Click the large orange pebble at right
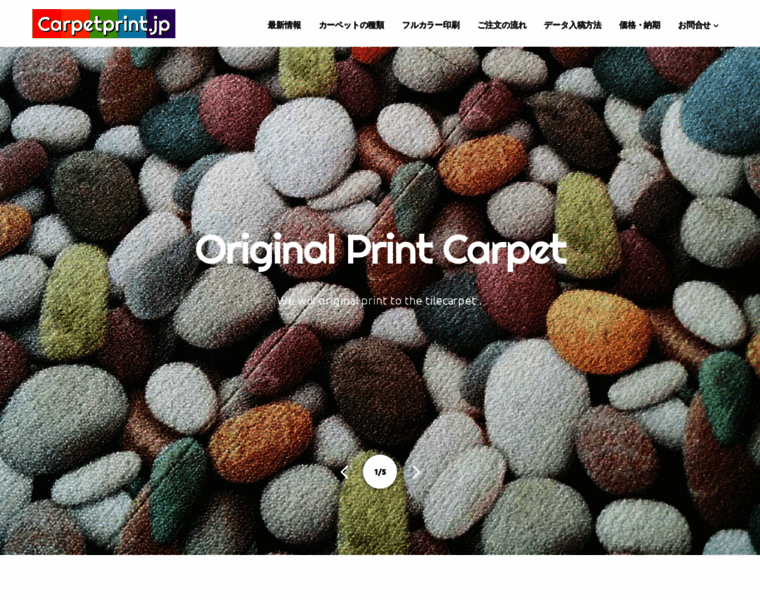Viewport: 760px width, 600px height. click(x=598, y=331)
